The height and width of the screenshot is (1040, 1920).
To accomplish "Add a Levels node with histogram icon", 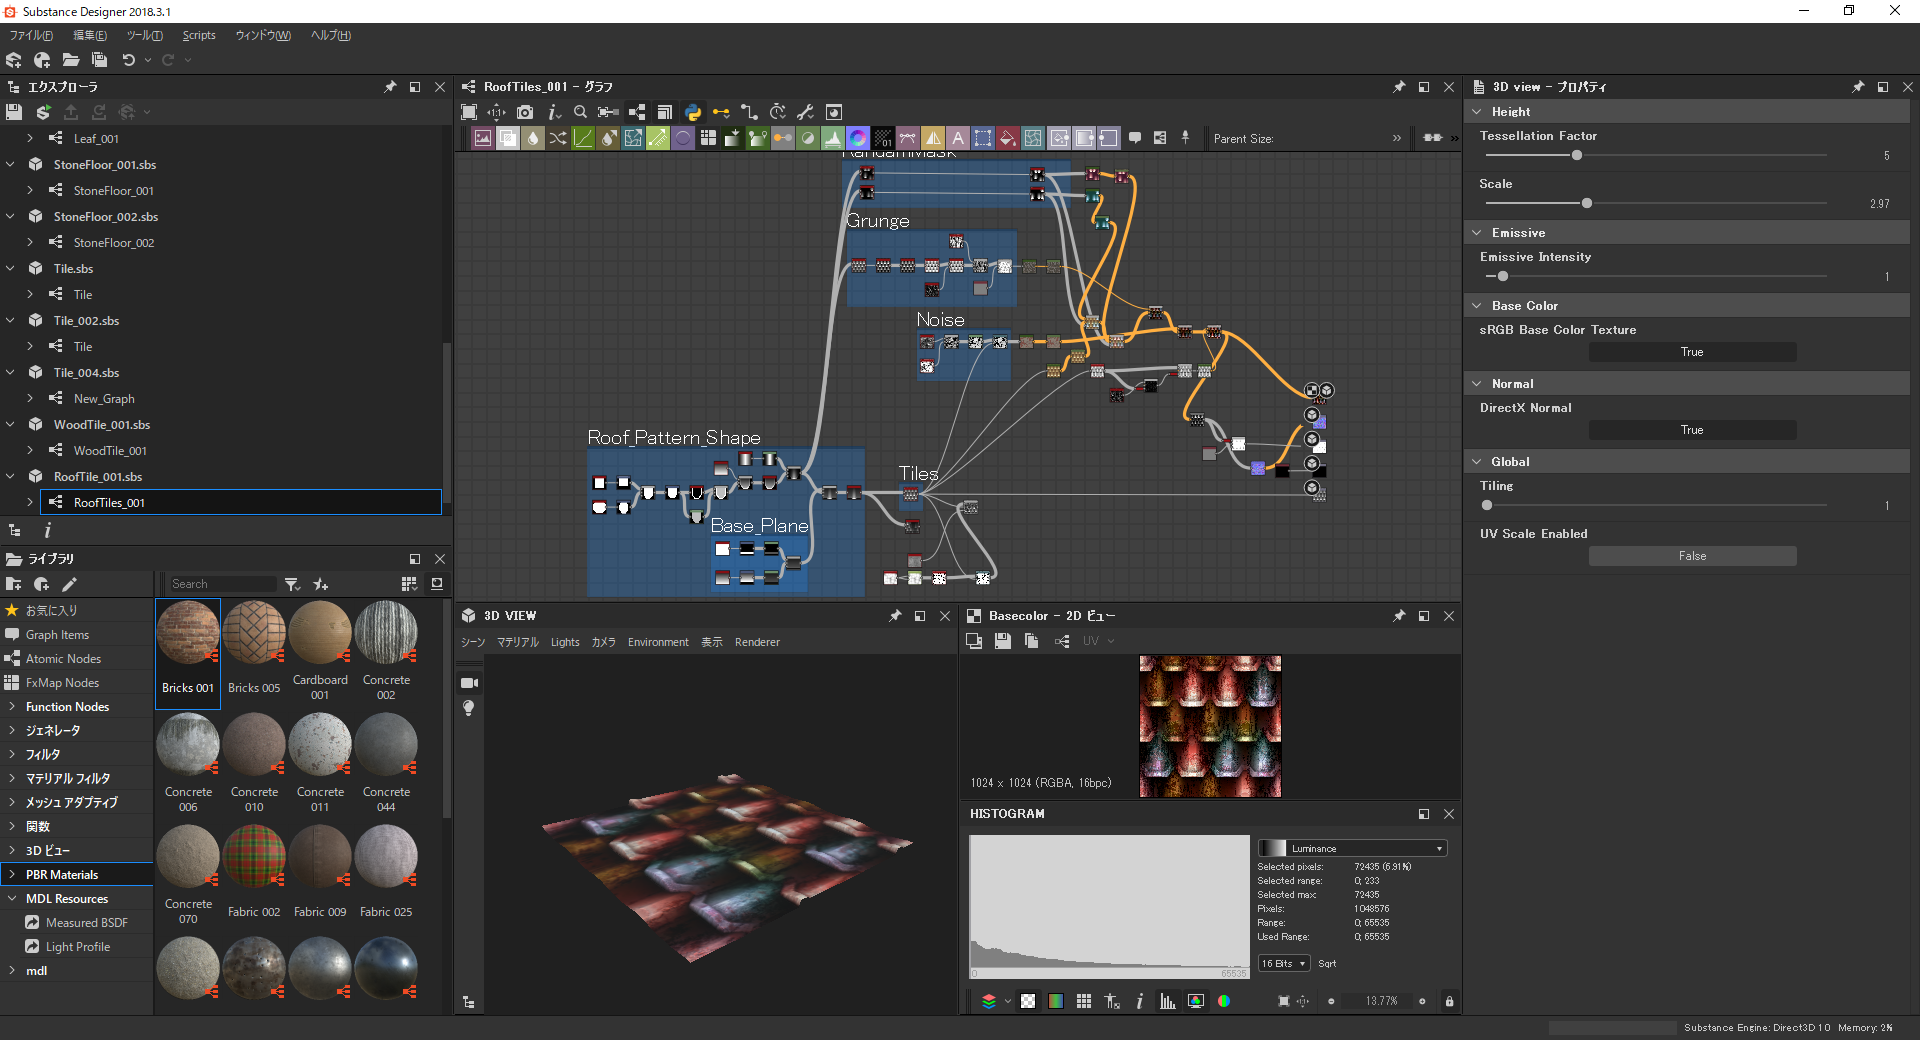I will click(x=833, y=138).
